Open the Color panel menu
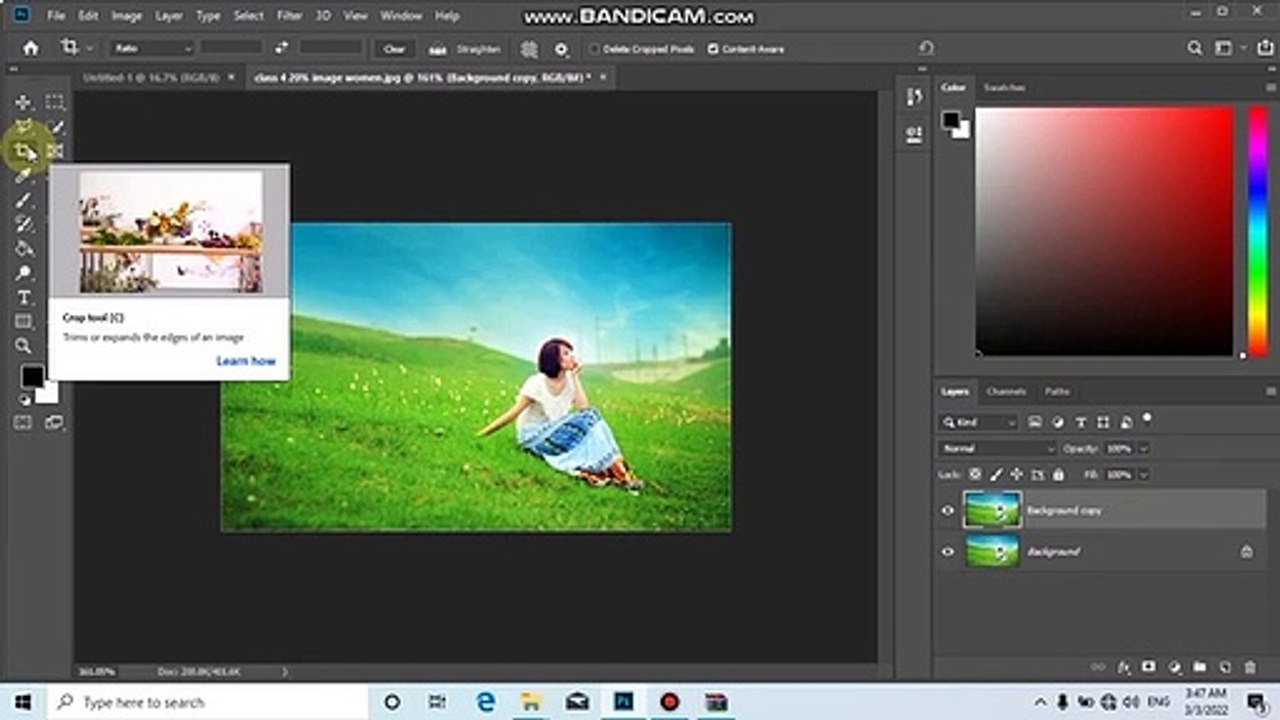The height and width of the screenshot is (720, 1280). pos(1270,87)
